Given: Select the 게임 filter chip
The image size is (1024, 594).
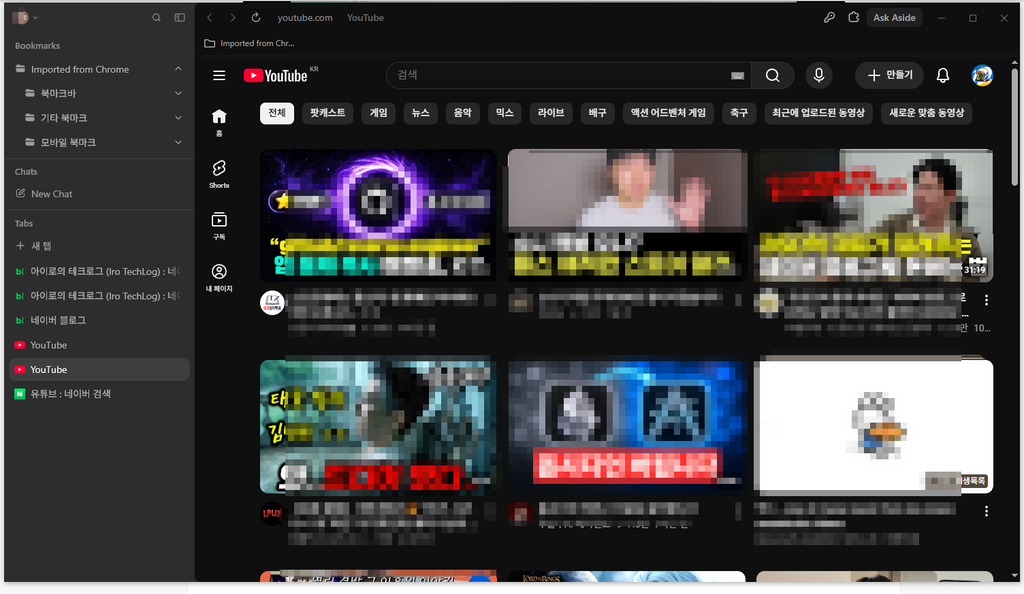Looking at the screenshot, I should coord(379,113).
